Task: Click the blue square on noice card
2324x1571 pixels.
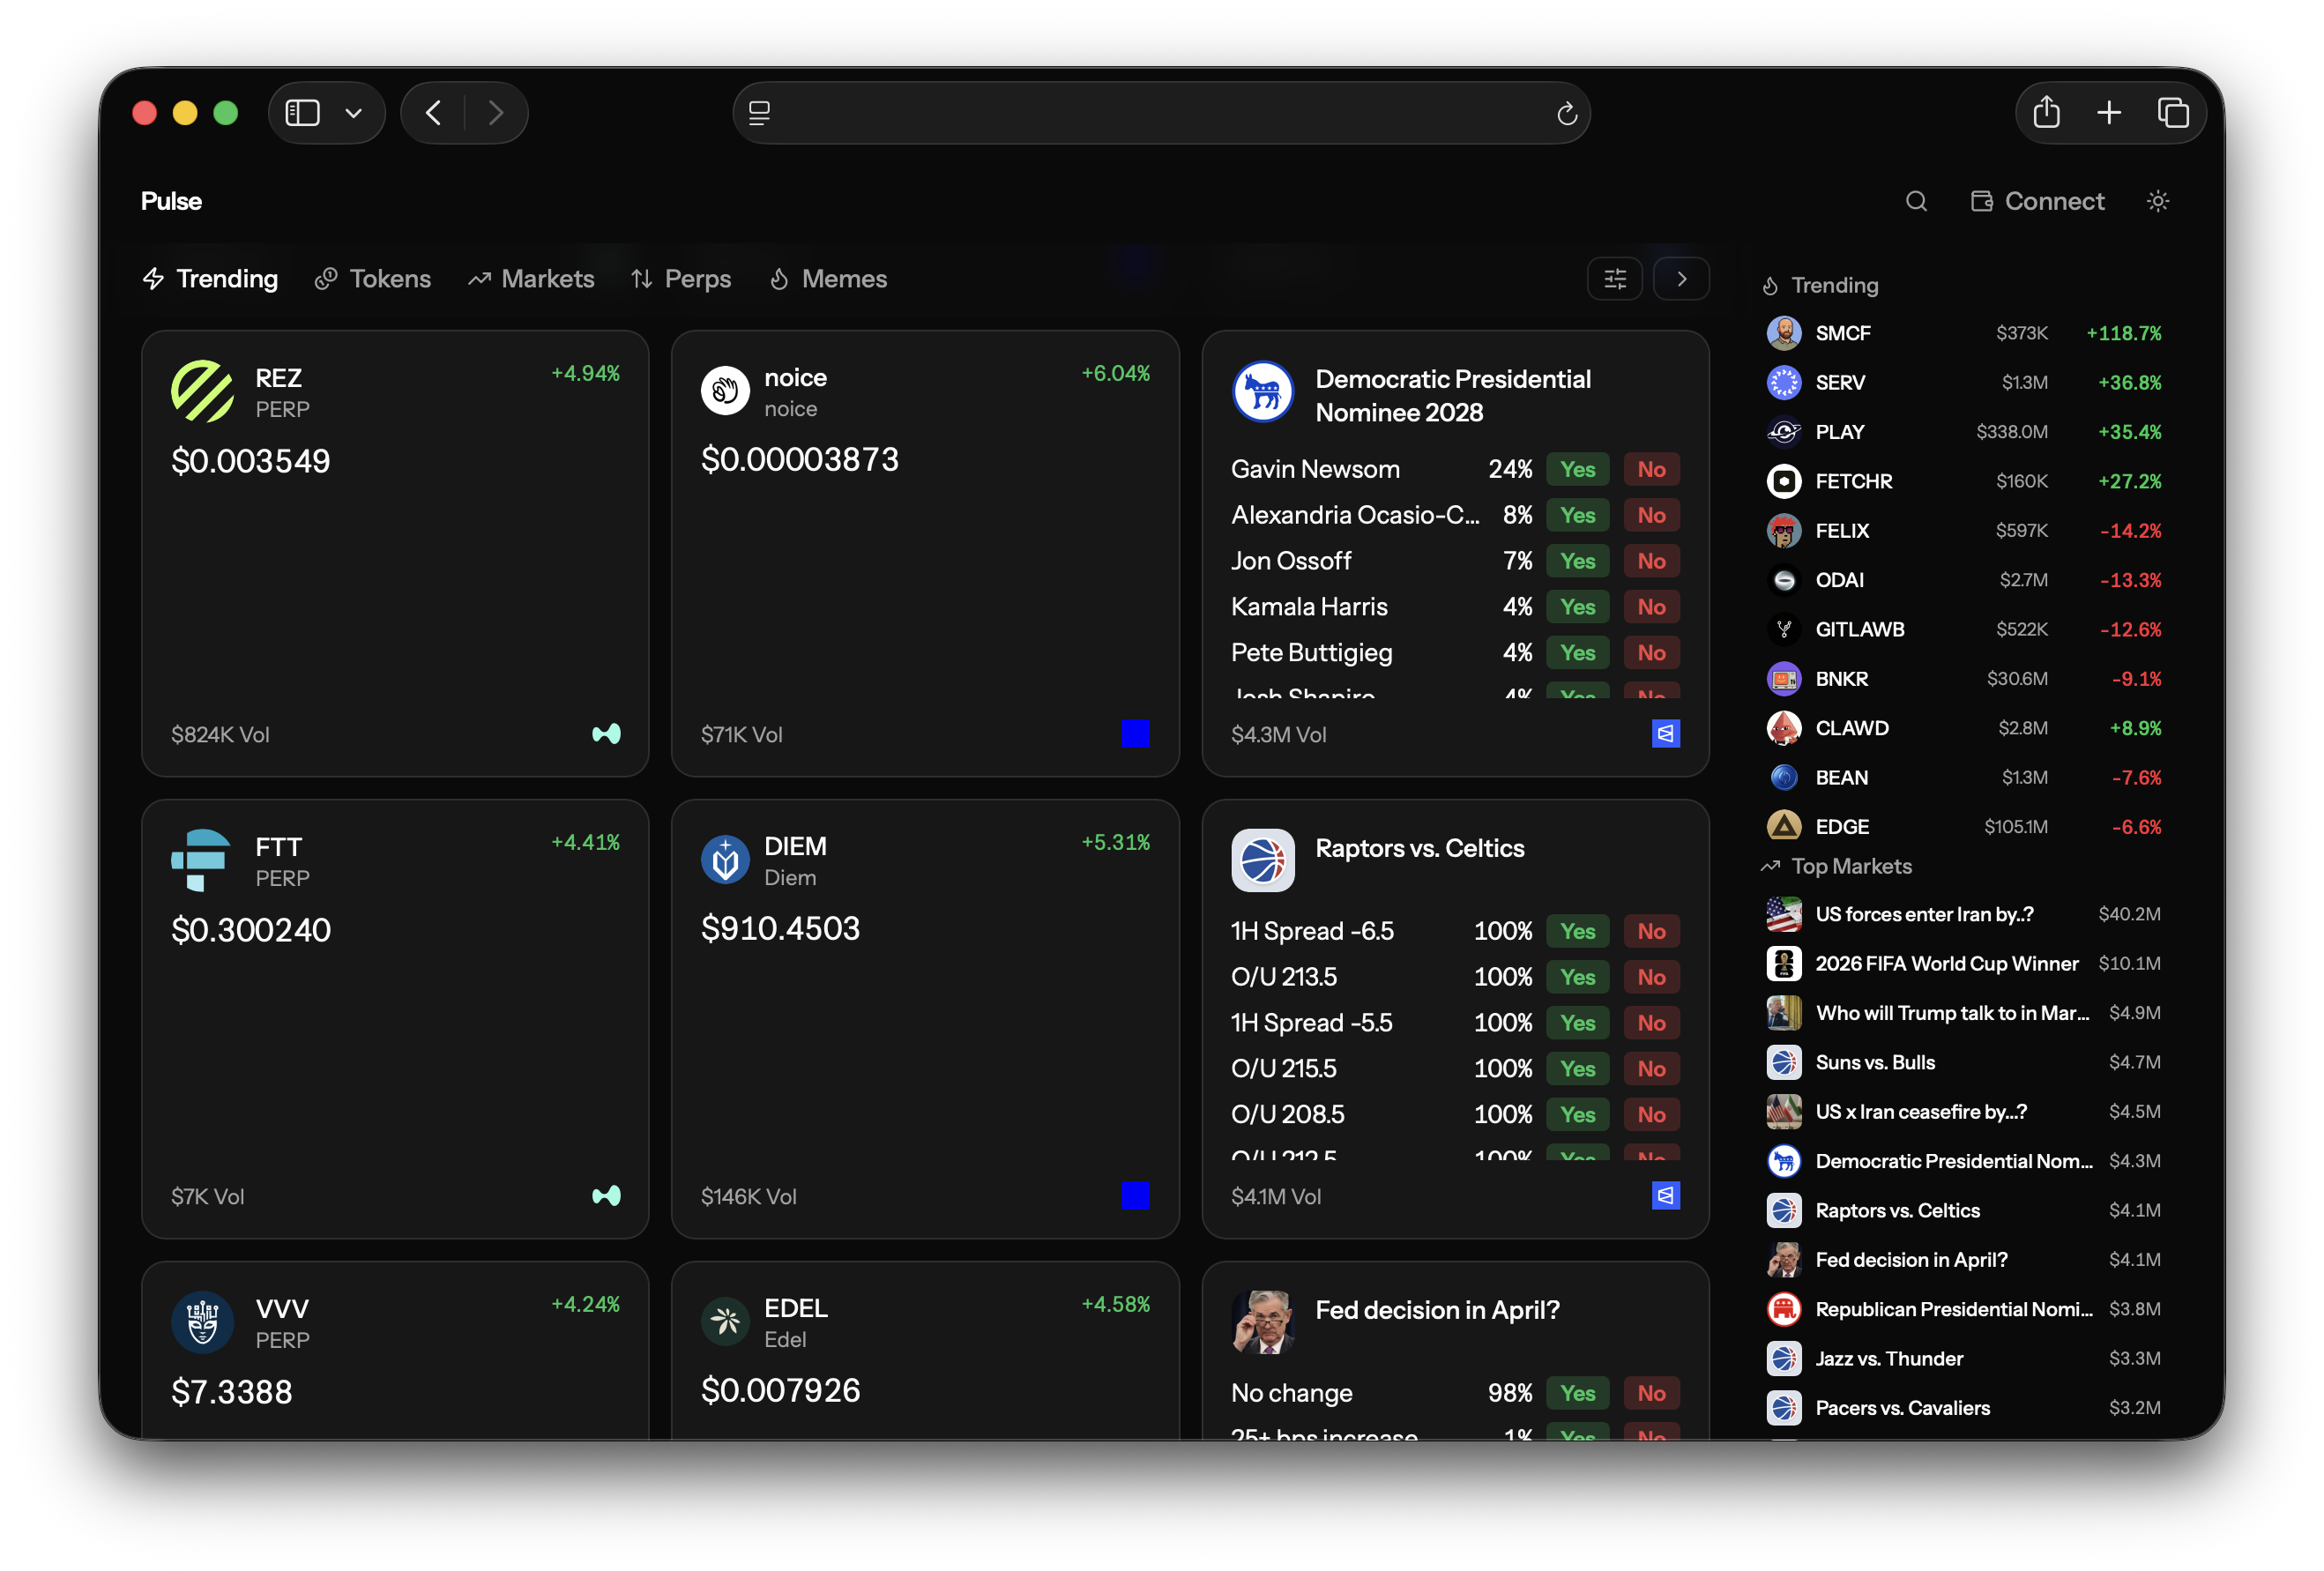Action: click(1135, 734)
